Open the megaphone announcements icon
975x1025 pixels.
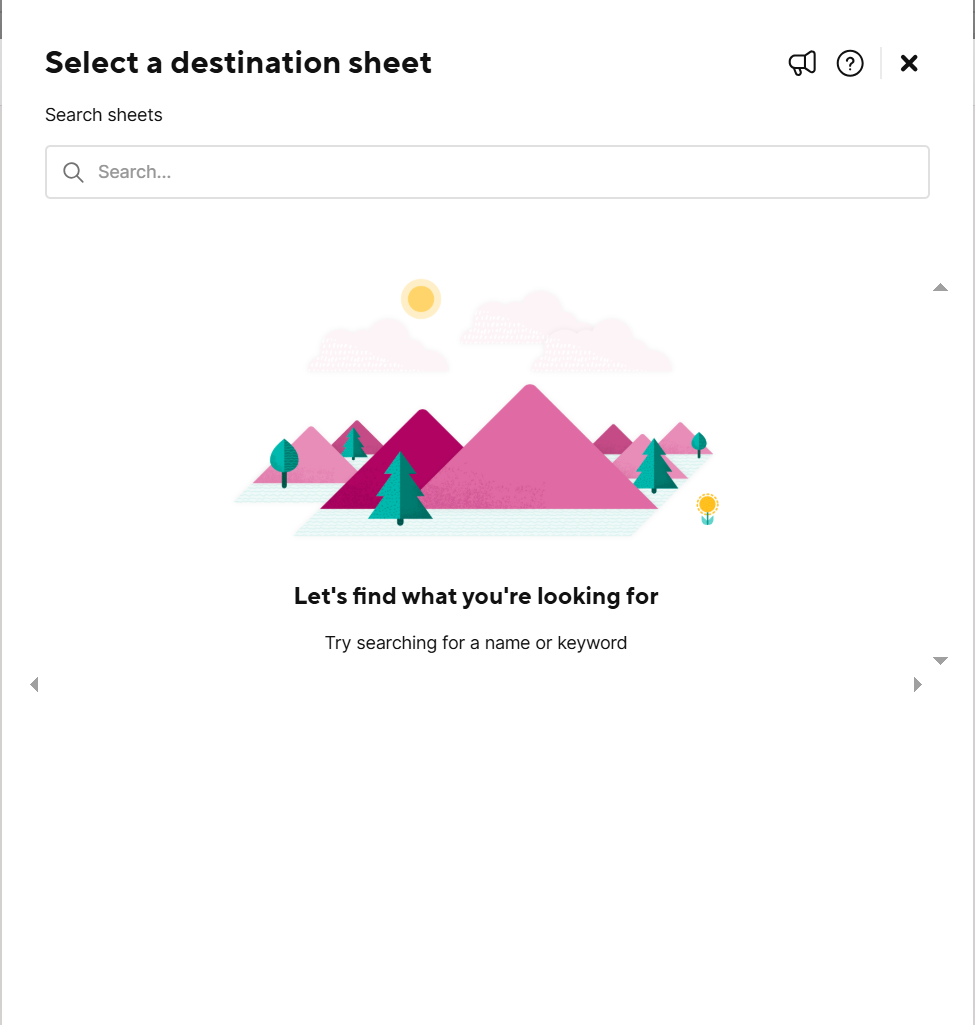click(x=802, y=63)
